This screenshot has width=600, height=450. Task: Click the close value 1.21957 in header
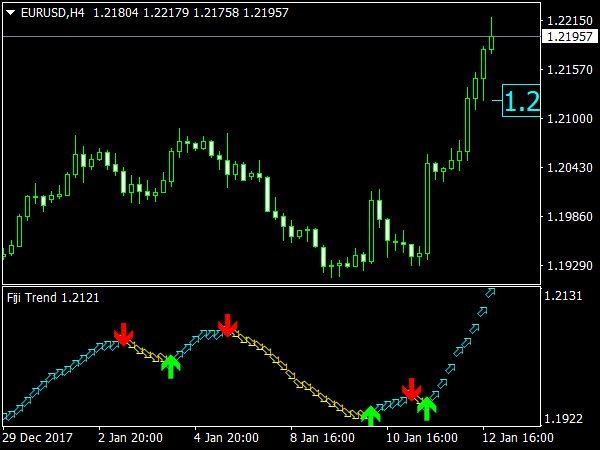[266, 13]
